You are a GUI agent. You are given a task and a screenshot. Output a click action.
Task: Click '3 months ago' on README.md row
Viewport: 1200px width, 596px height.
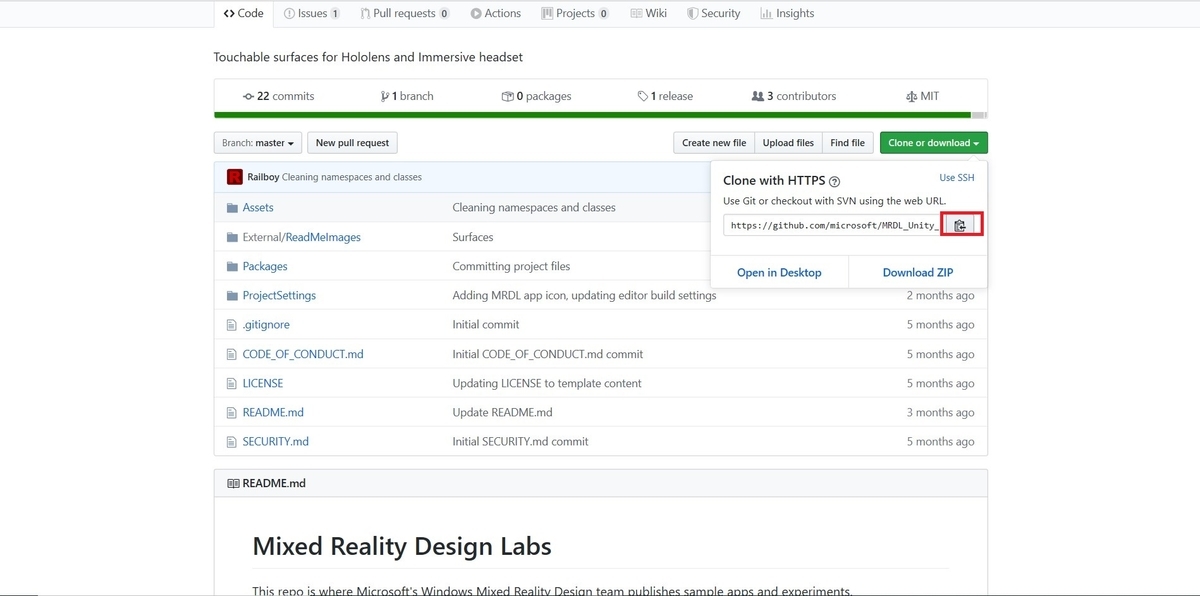[940, 413]
